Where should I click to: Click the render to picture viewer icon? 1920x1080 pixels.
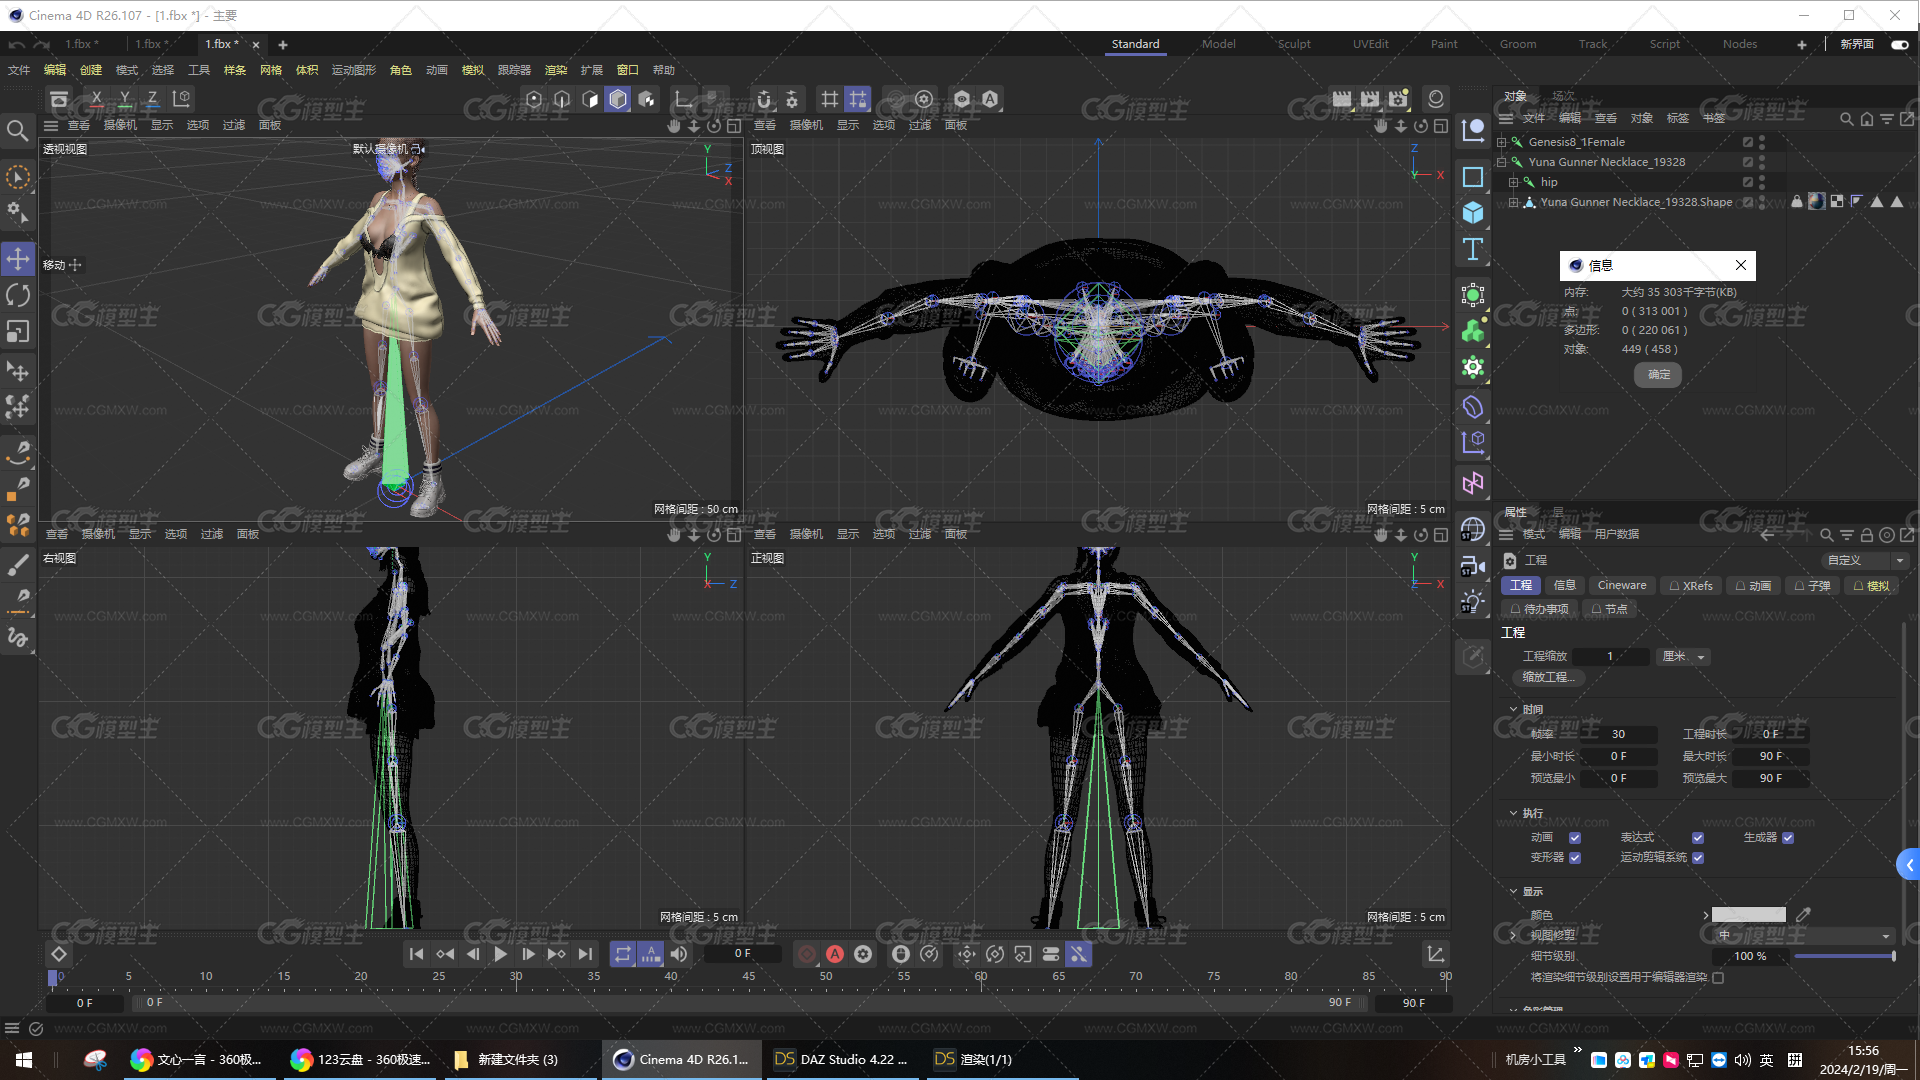[x=1370, y=99]
